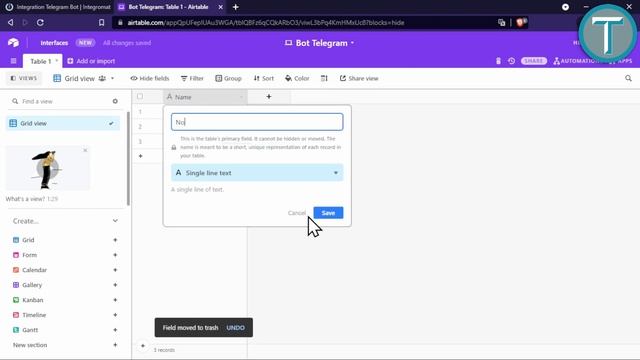Open the Single line text type dropdown
This screenshot has width=640, height=360.
[257, 173]
